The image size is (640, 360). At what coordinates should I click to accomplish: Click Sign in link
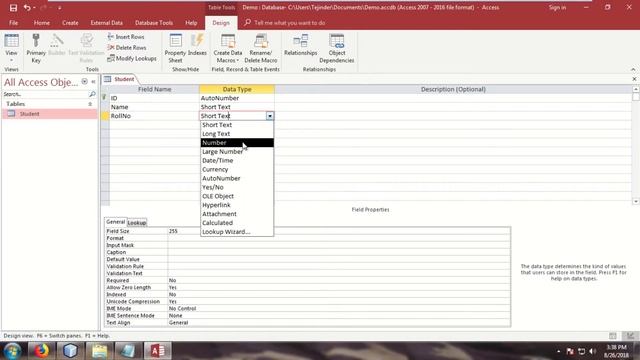point(557,7)
